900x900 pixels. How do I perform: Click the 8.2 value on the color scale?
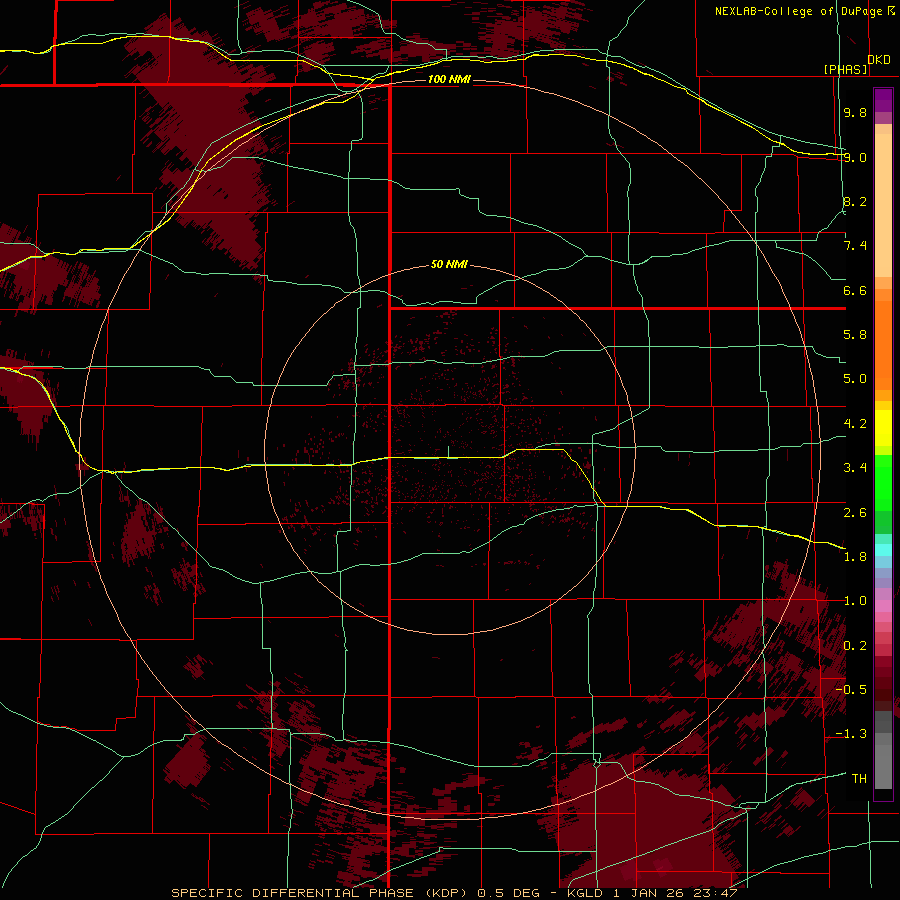point(855,201)
